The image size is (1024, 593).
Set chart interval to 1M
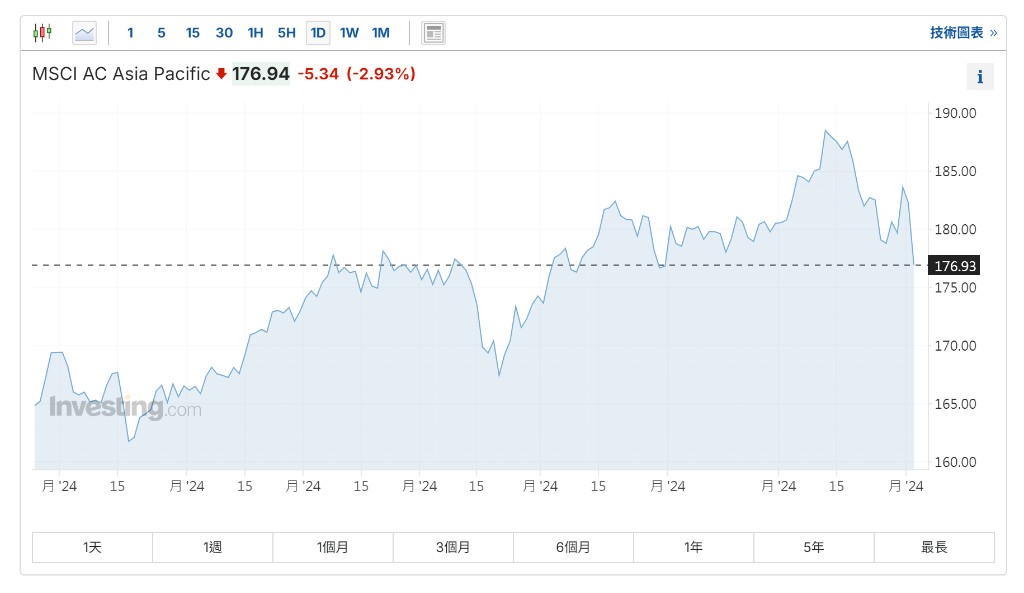pyautogui.click(x=380, y=33)
